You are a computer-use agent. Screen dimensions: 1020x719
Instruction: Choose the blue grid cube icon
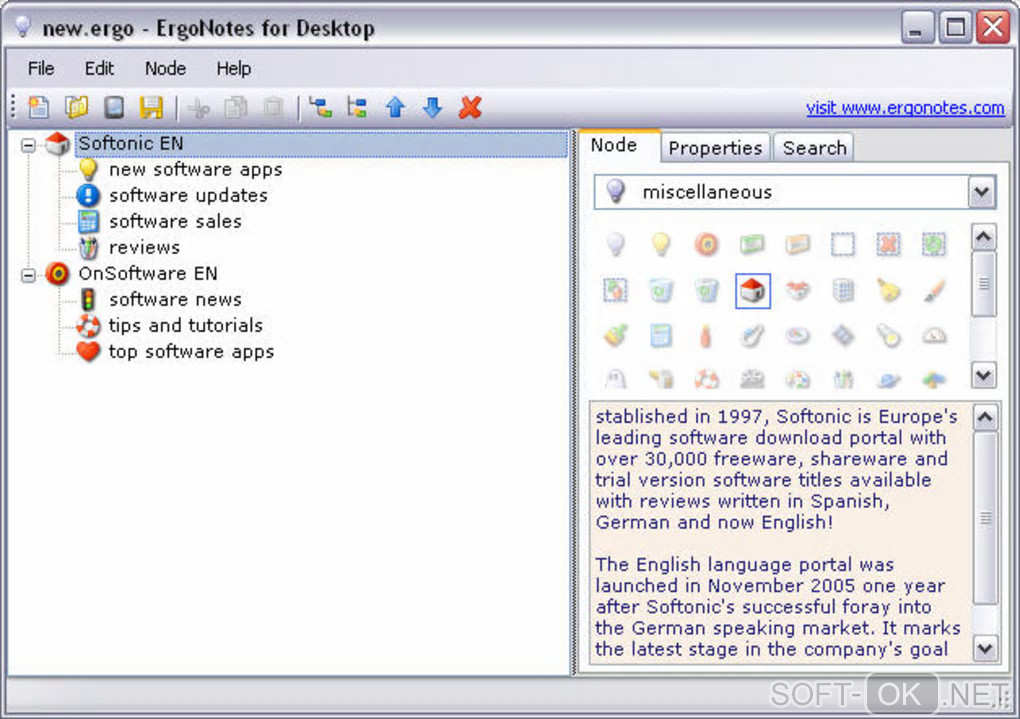point(843,290)
